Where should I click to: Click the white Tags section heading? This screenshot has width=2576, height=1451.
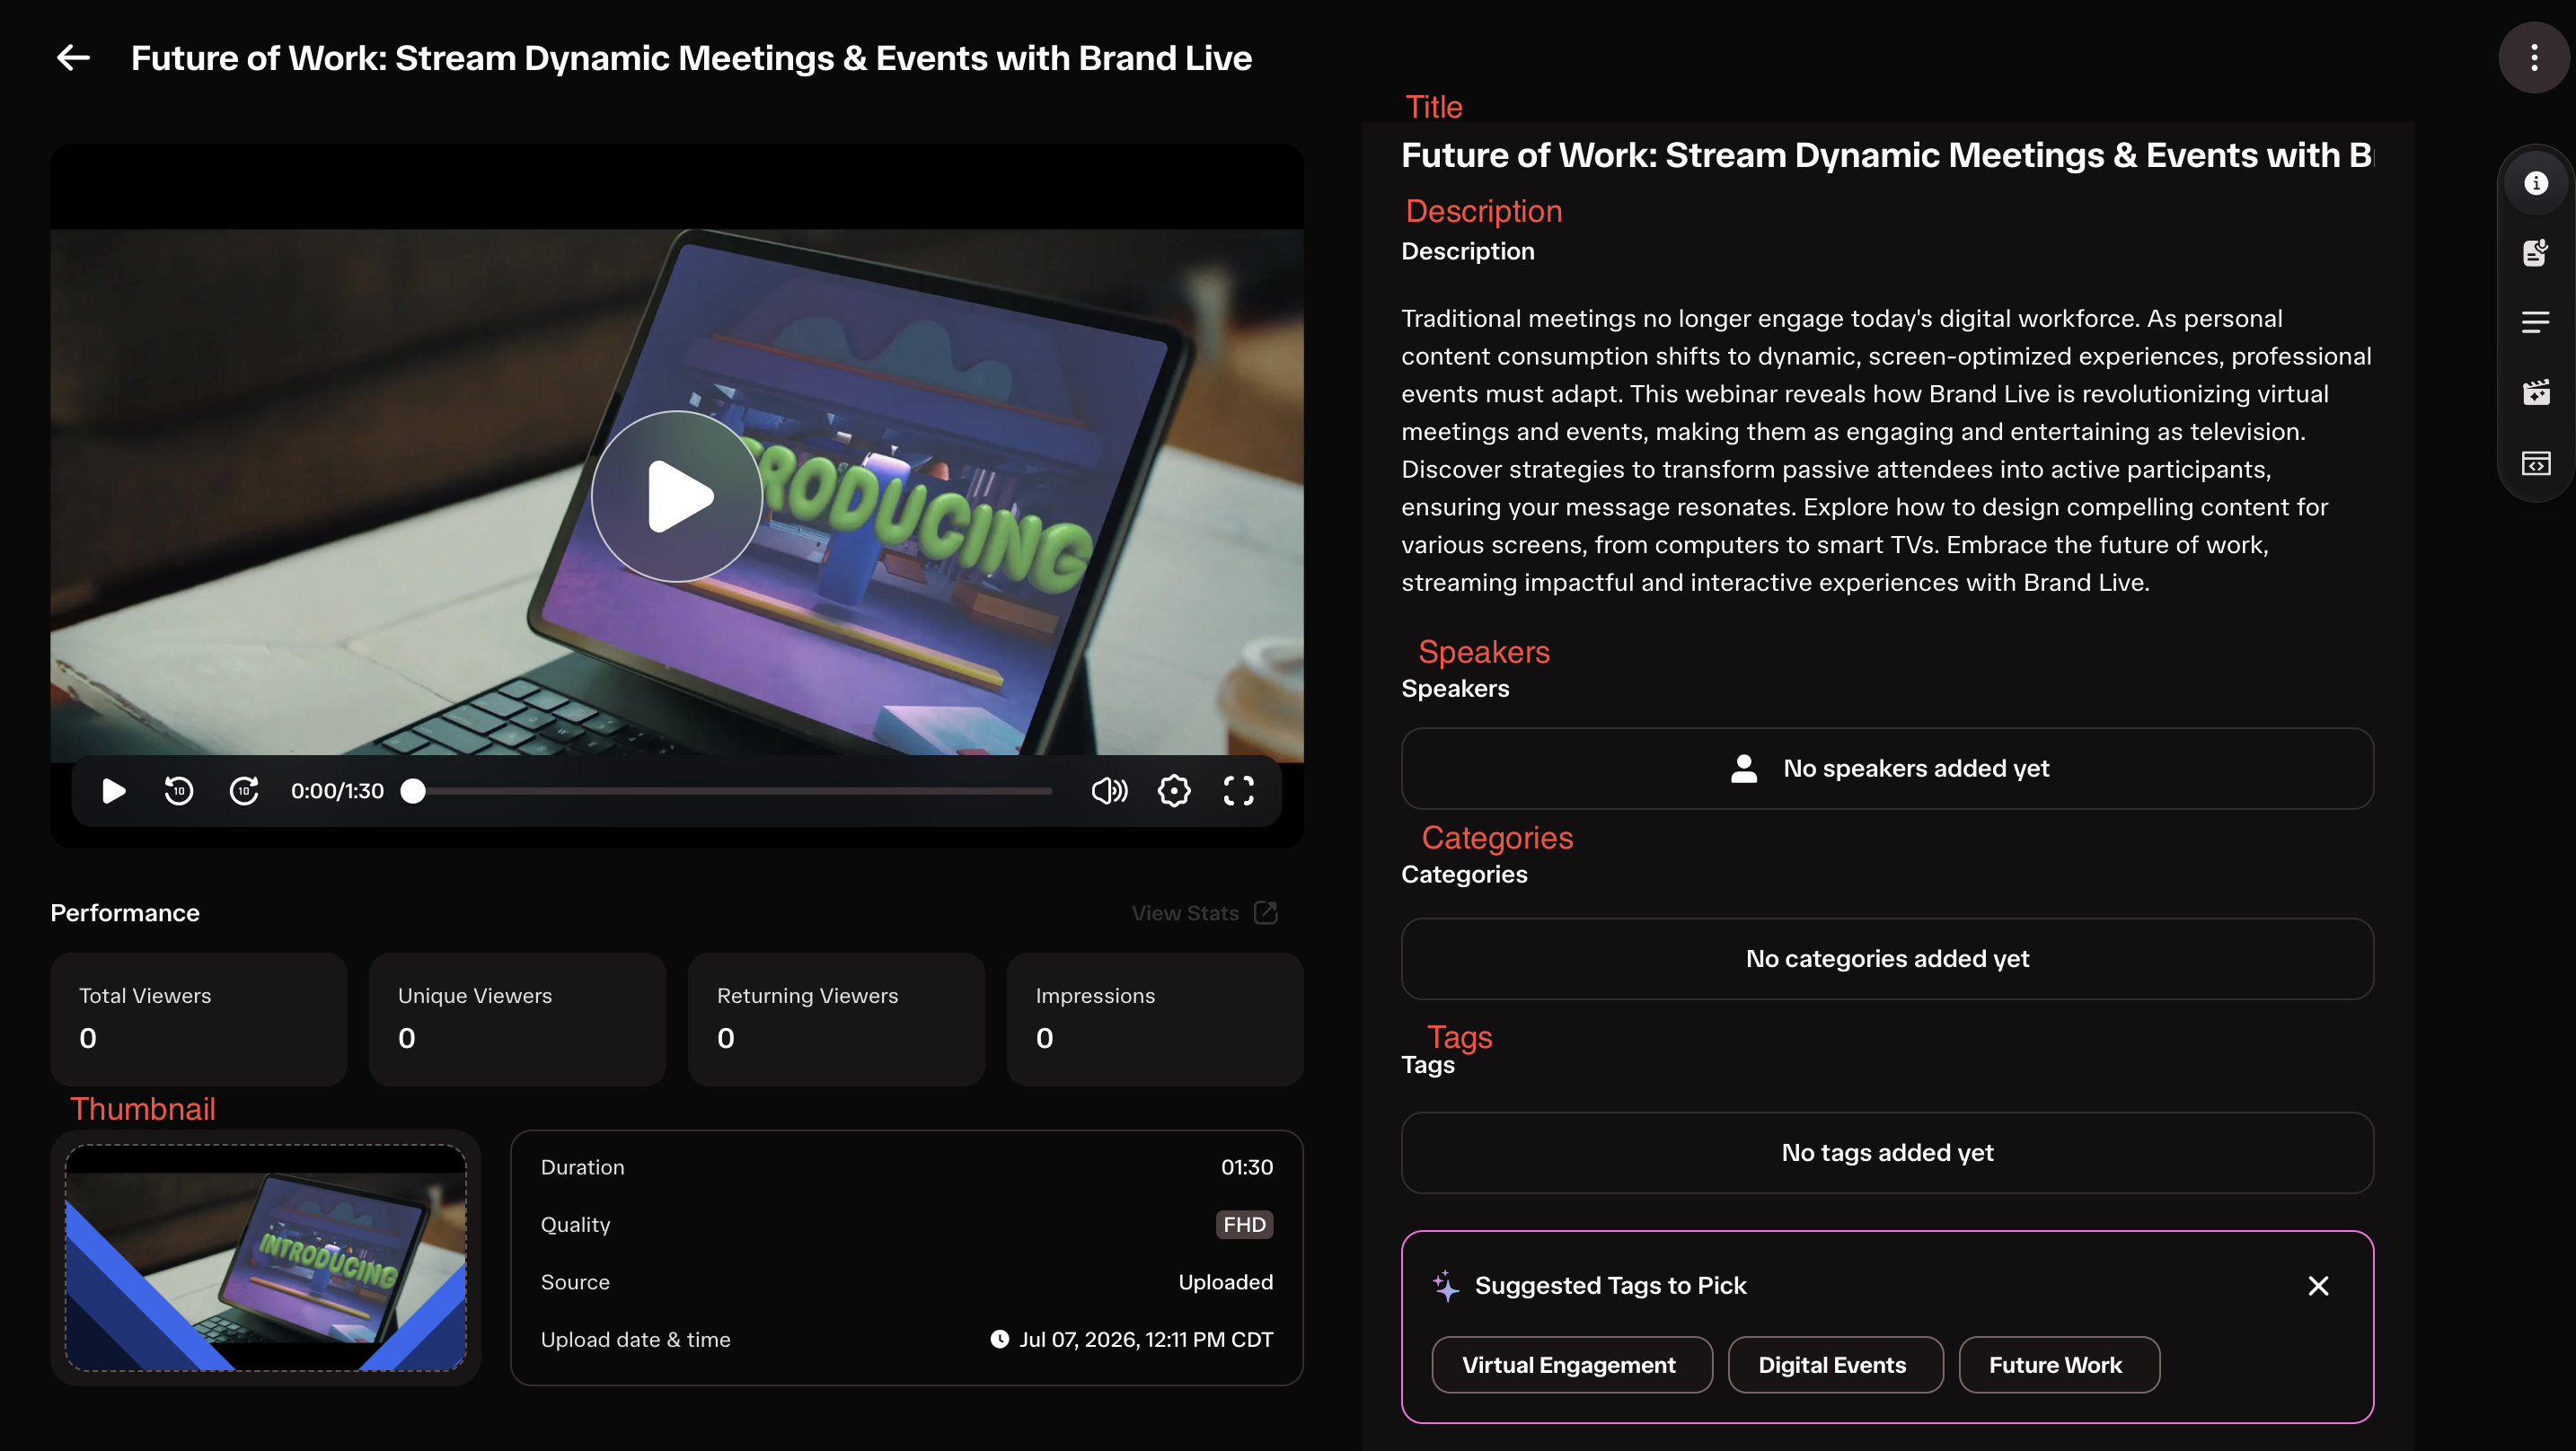click(1428, 1065)
